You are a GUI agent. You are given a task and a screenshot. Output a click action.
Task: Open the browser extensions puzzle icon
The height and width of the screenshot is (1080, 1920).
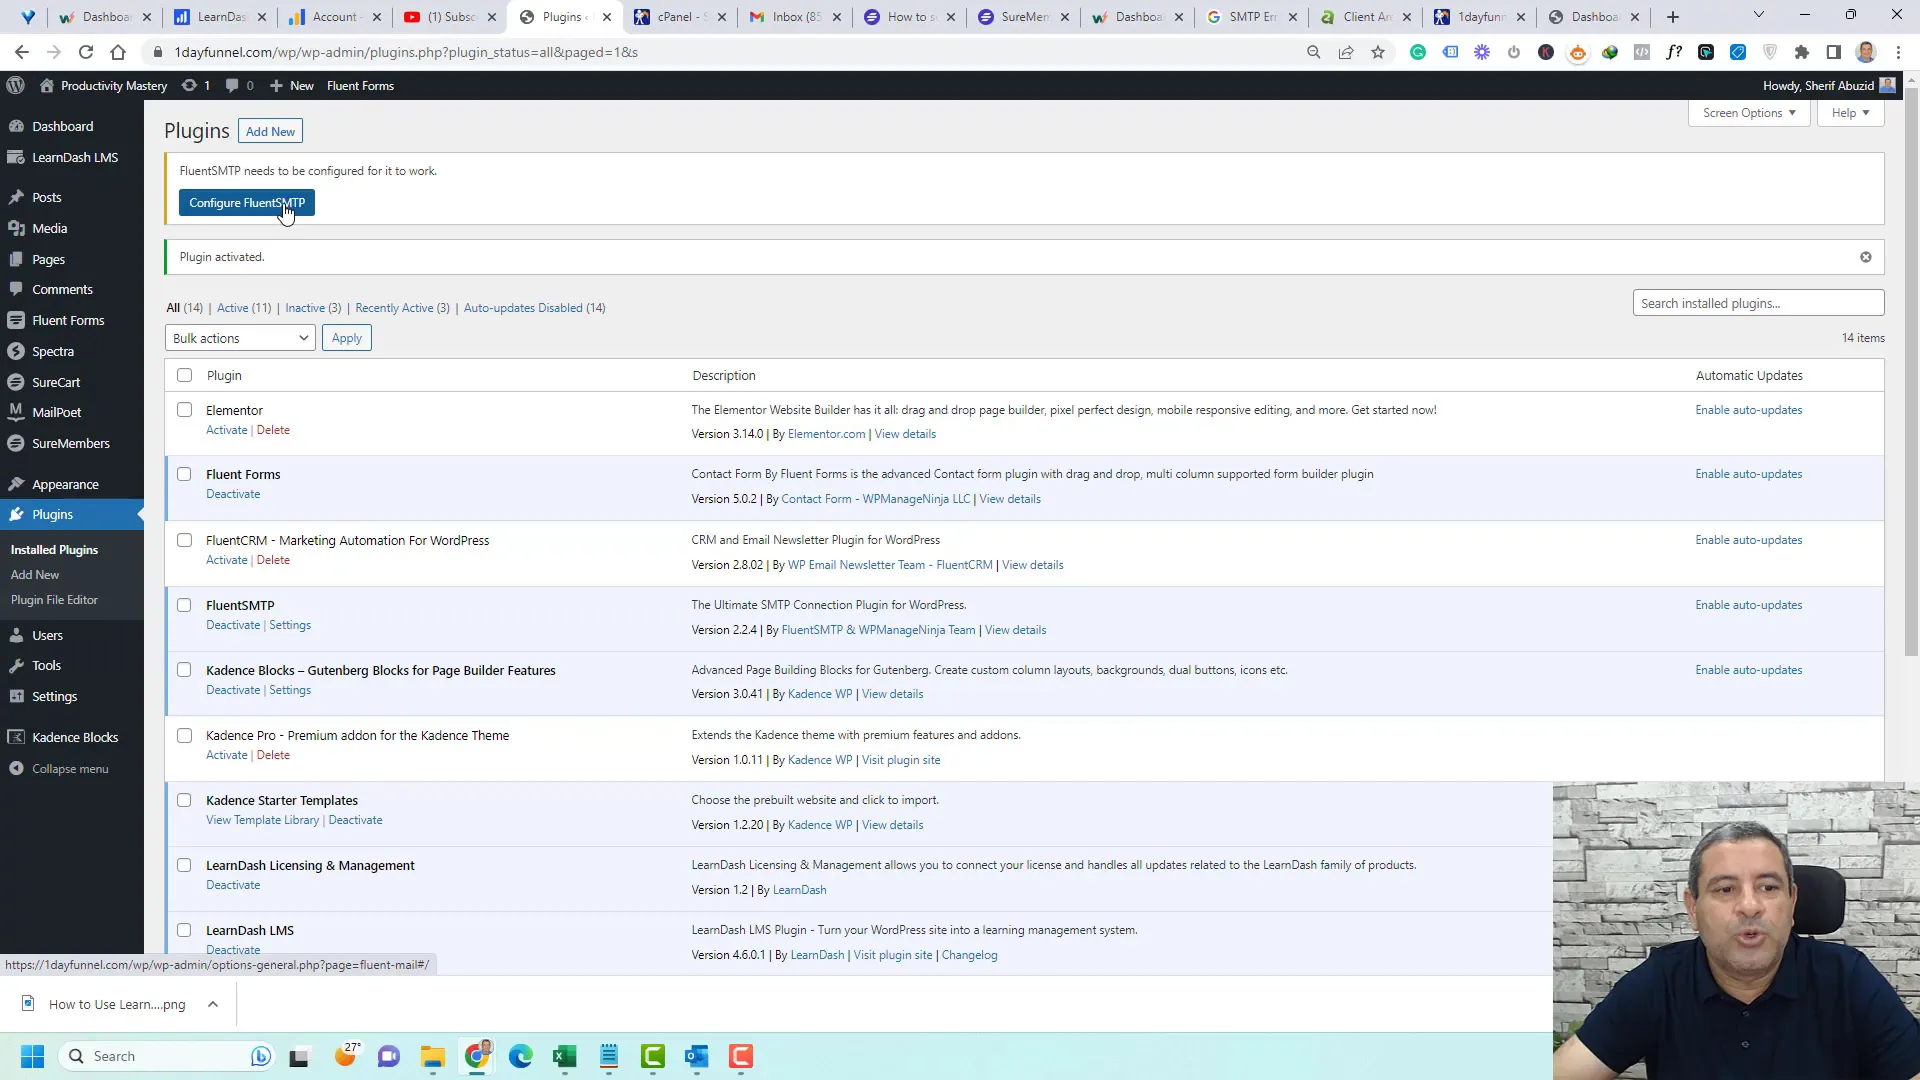coord(1802,52)
